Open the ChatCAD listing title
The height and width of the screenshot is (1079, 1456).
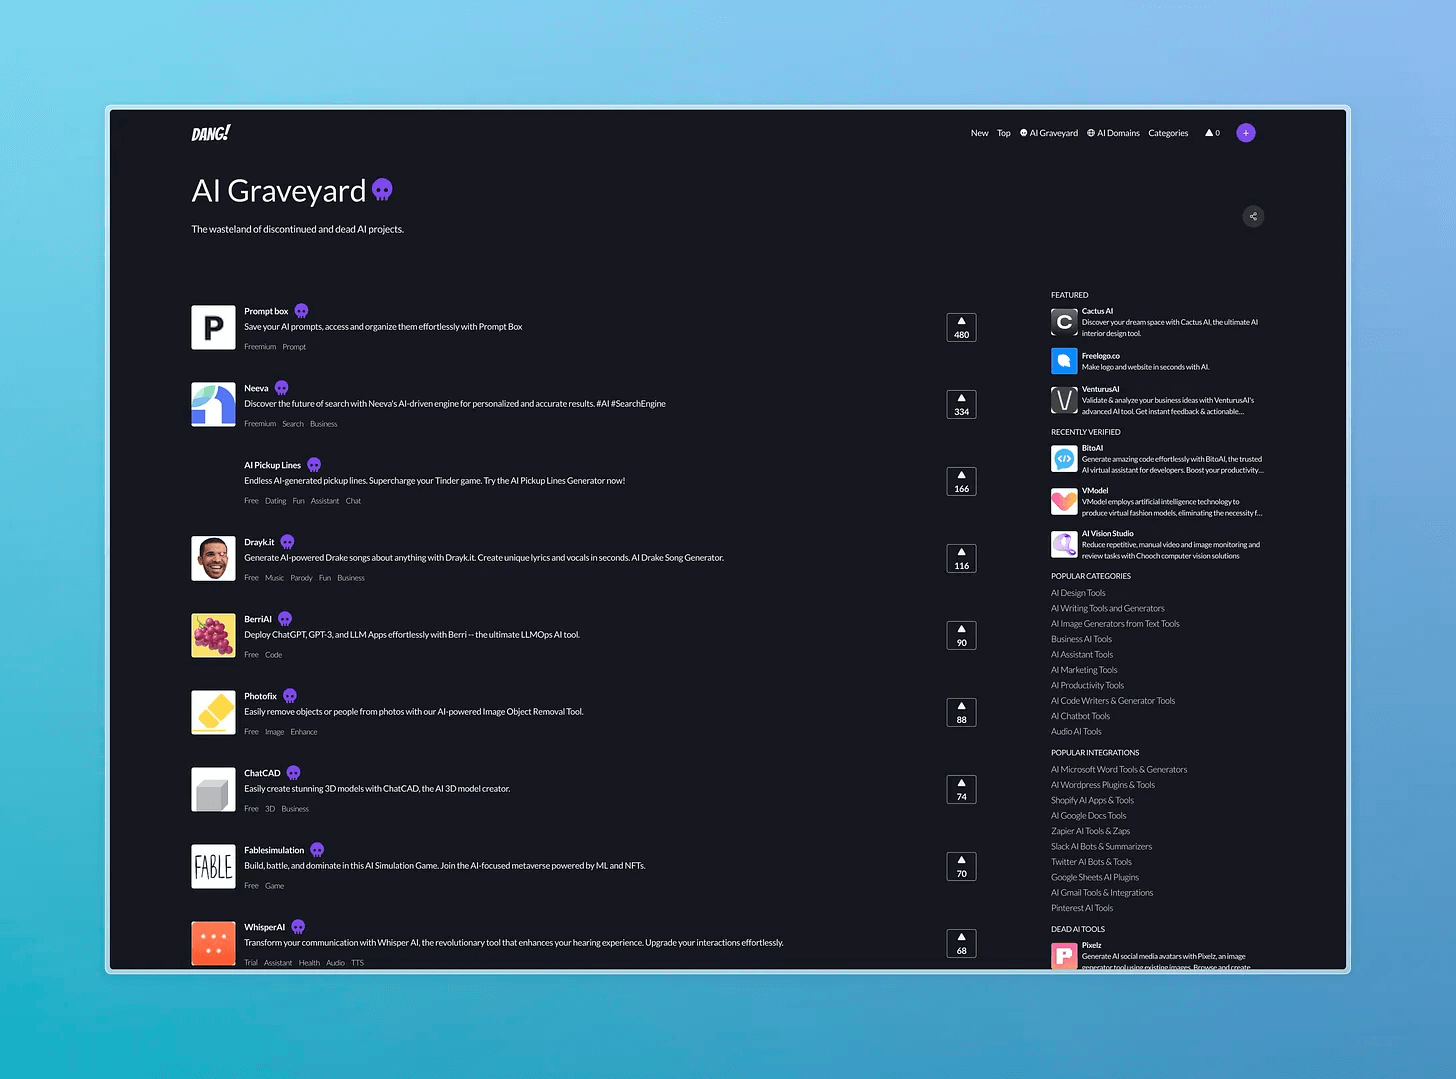pos(262,773)
